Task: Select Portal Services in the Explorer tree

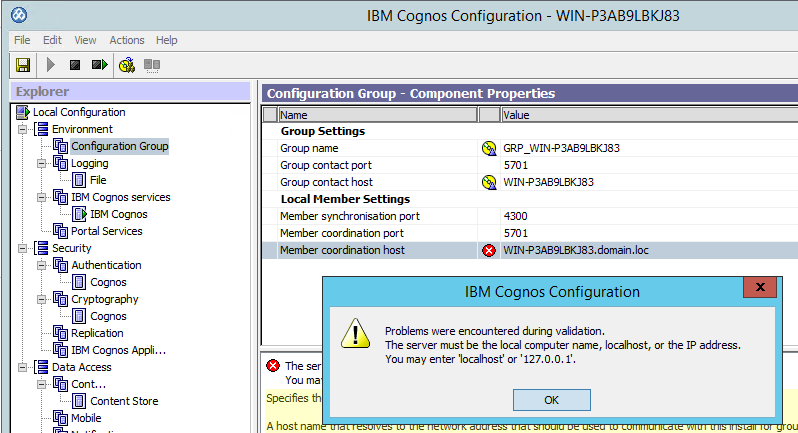Action: [x=106, y=231]
